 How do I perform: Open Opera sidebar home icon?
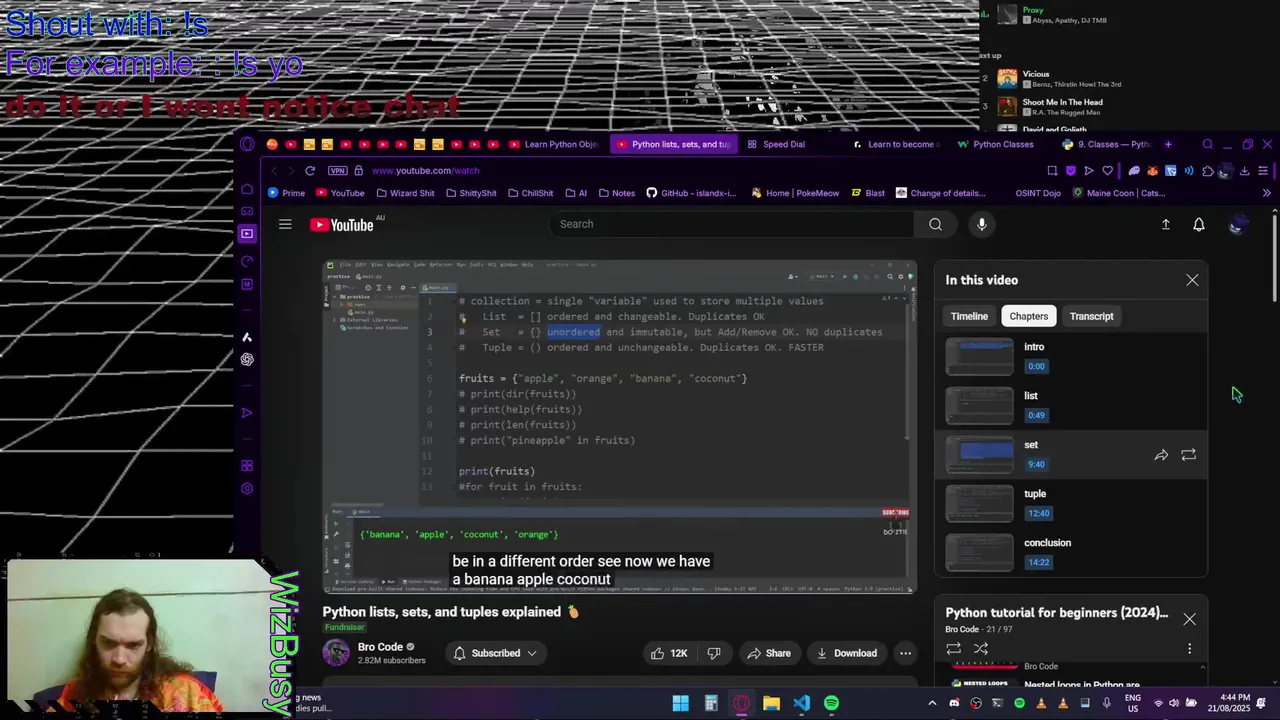(x=247, y=188)
